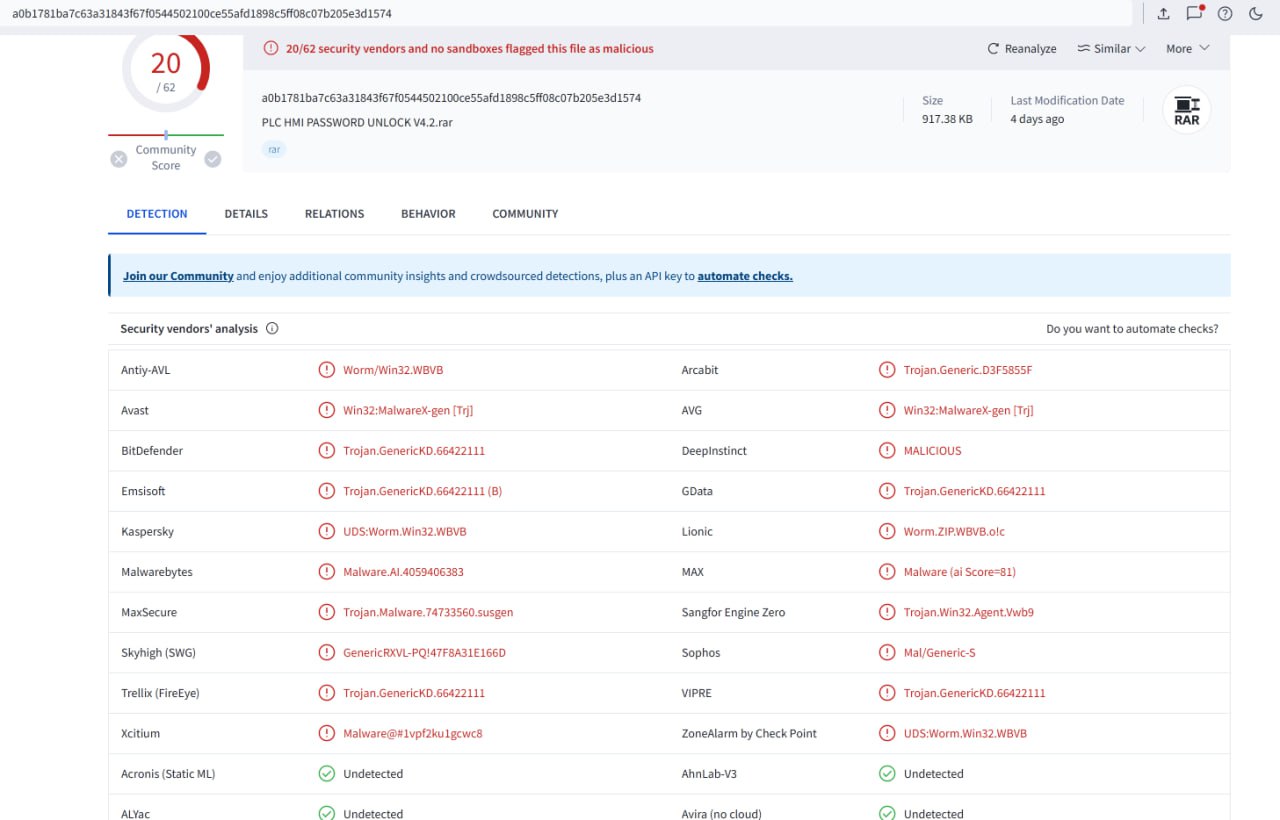The width and height of the screenshot is (1280, 820).
Task: Click the Kaspersky malicious alert icon
Action: pos(326,531)
